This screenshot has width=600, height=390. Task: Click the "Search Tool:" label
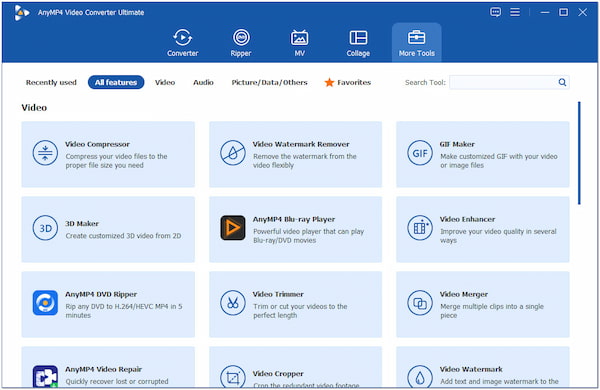pos(425,82)
